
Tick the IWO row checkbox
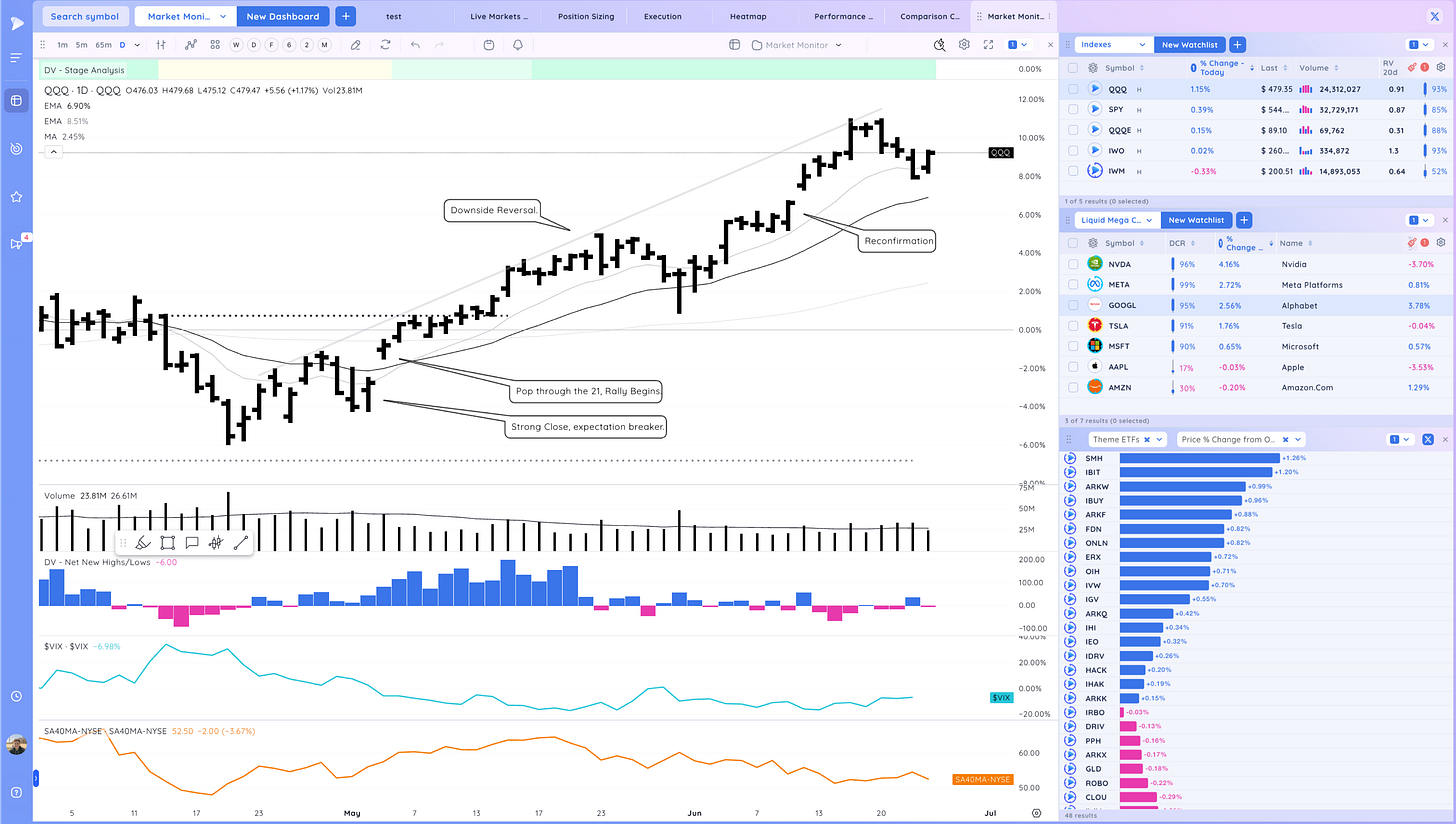click(x=1073, y=150)
